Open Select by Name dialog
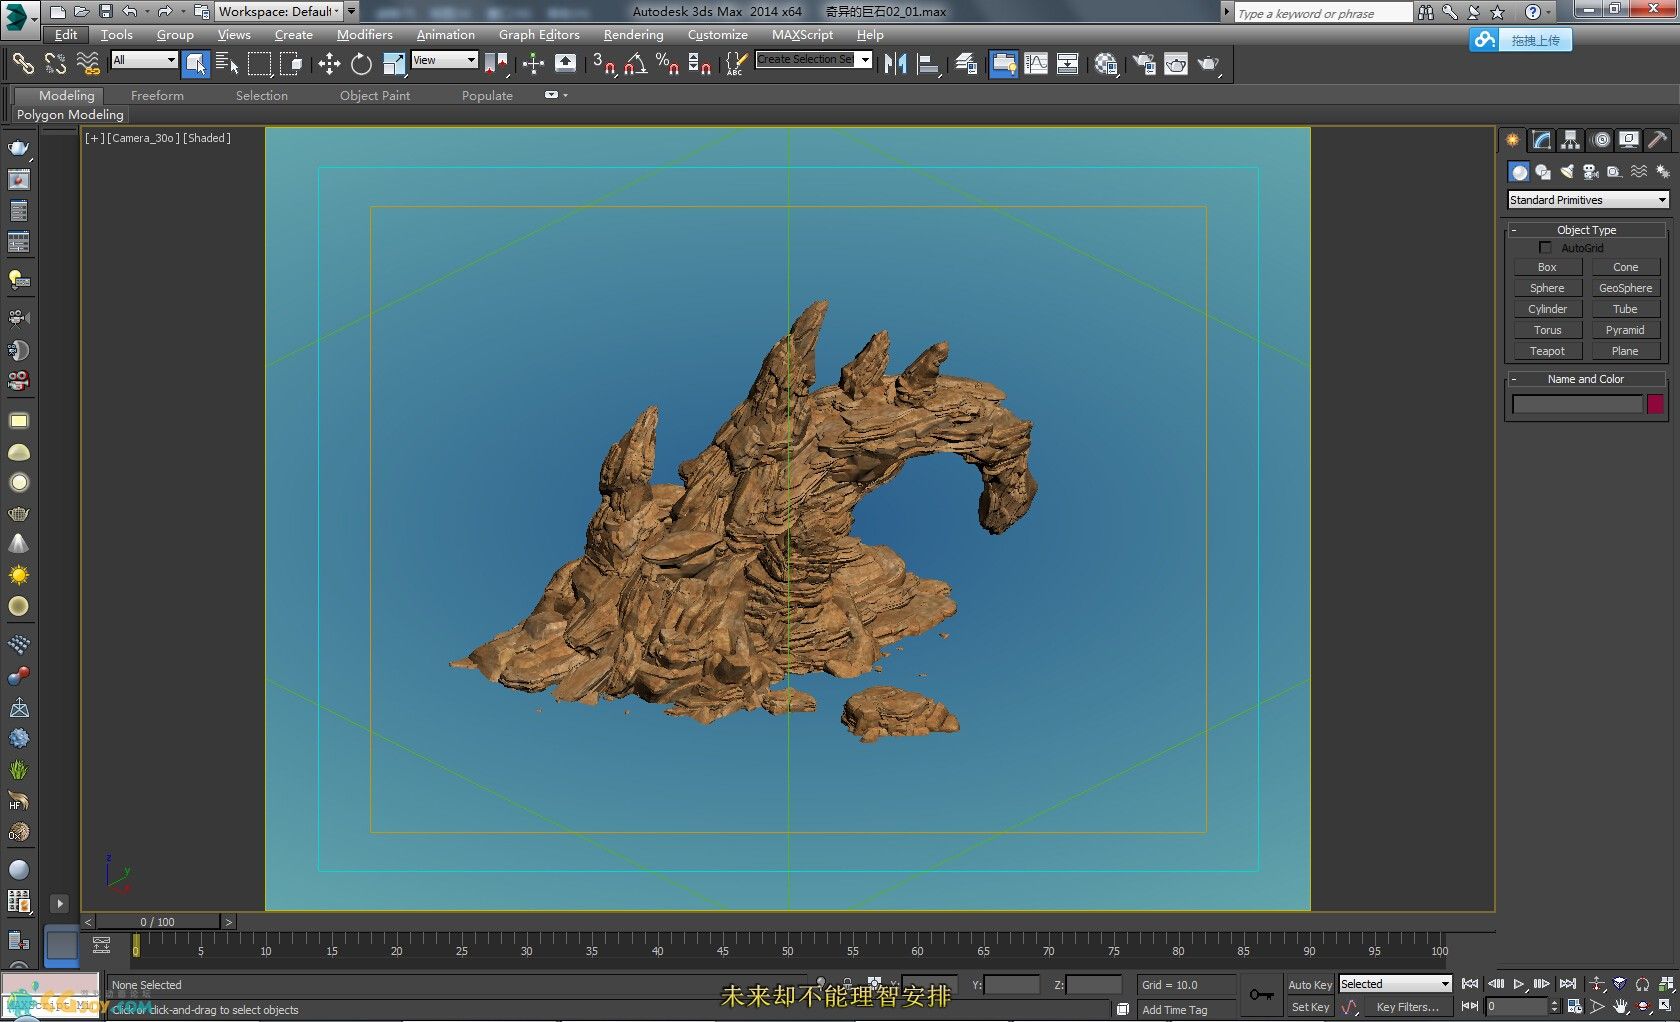The width and height of the screenshot is (1680, 1022). click(227, 64)
